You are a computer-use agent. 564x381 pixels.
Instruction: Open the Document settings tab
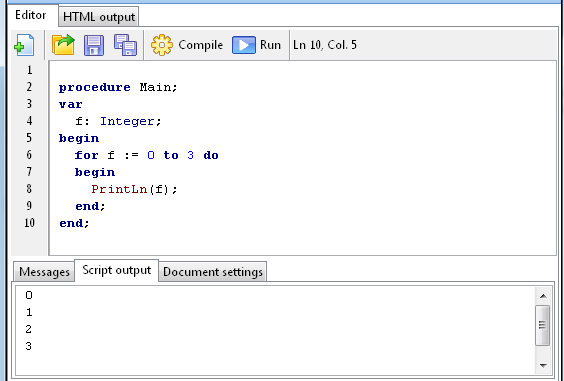tap(213, 272)
